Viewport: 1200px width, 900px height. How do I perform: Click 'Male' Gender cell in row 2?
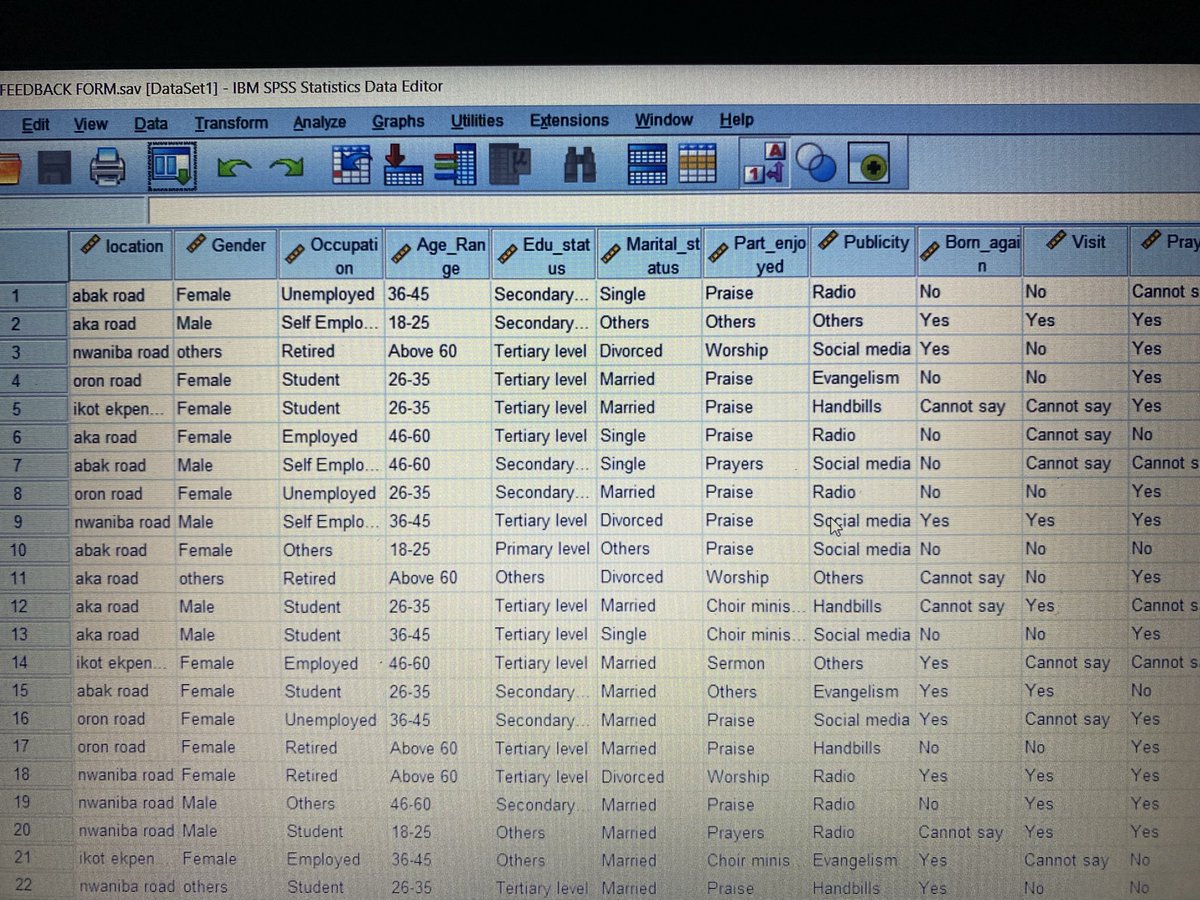click(x=225, y=323)
